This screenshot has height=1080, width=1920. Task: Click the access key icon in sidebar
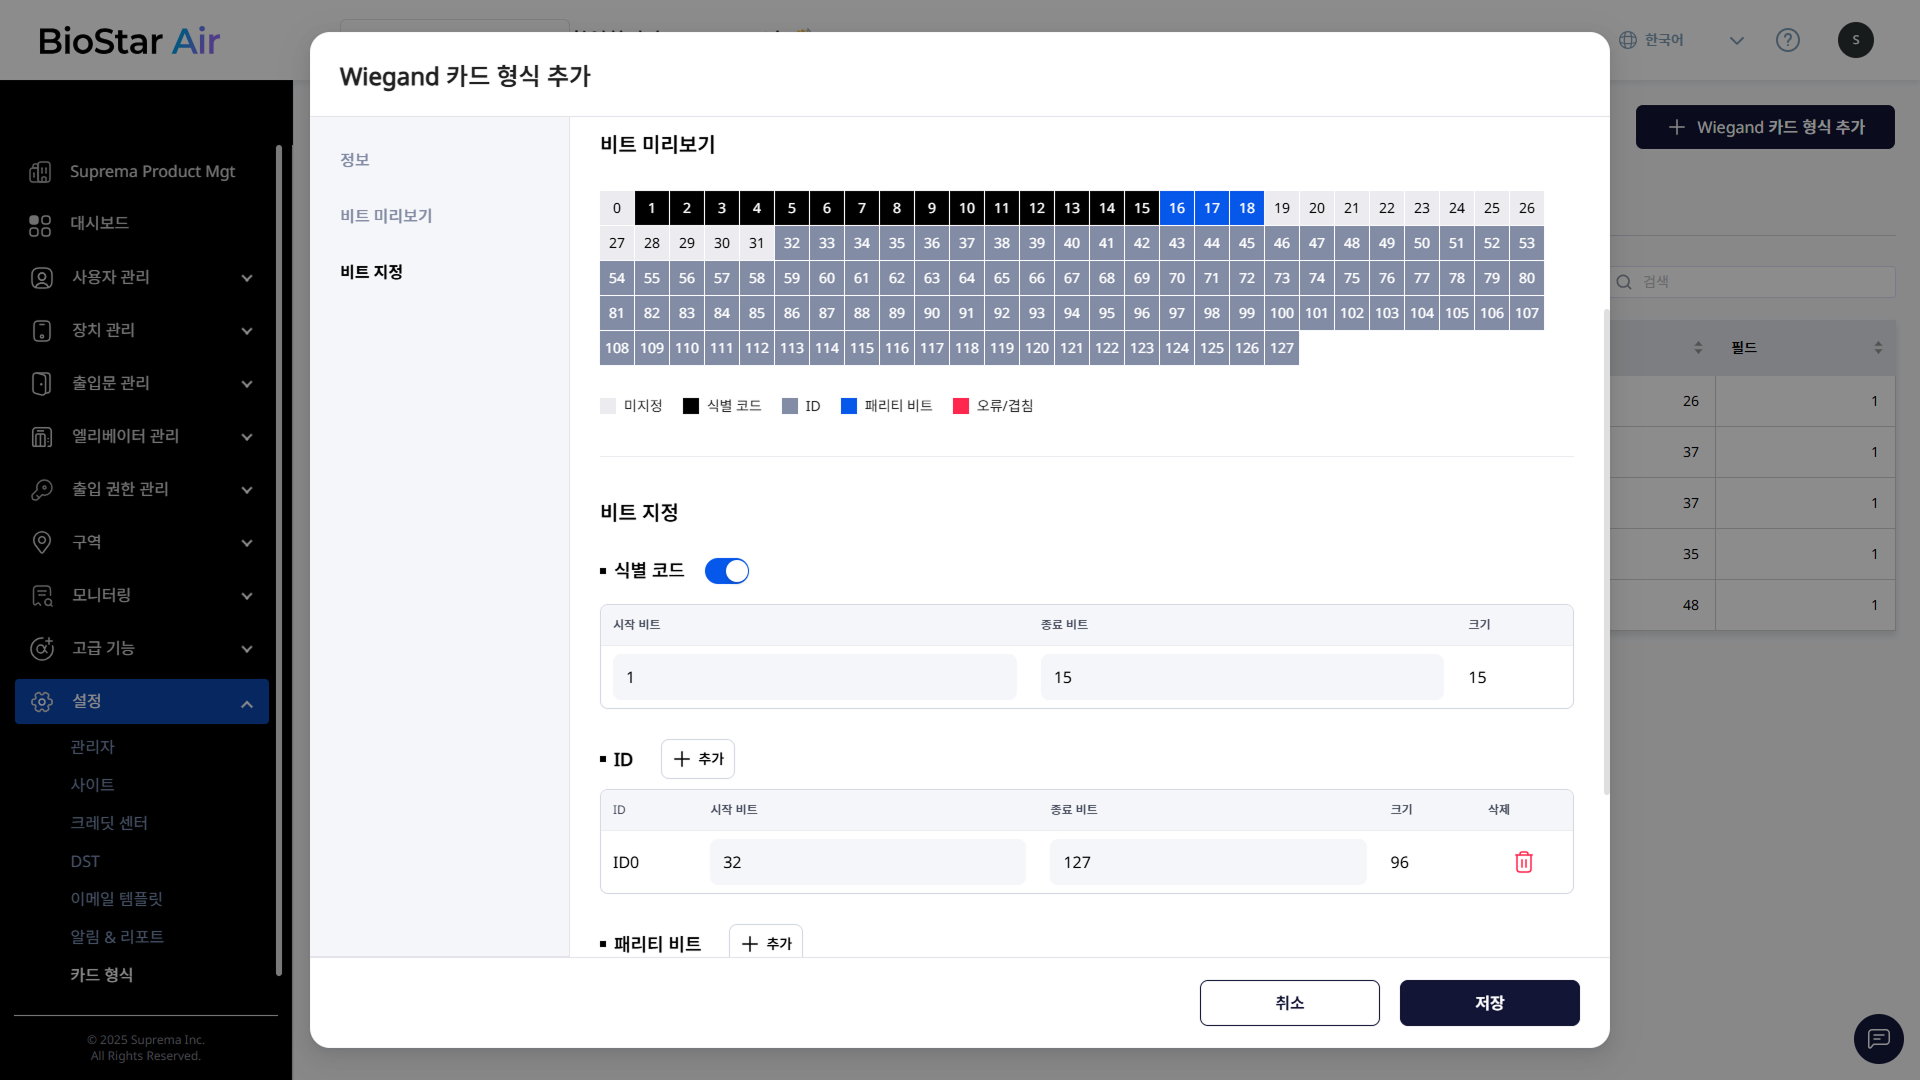[x=42, y=489]
